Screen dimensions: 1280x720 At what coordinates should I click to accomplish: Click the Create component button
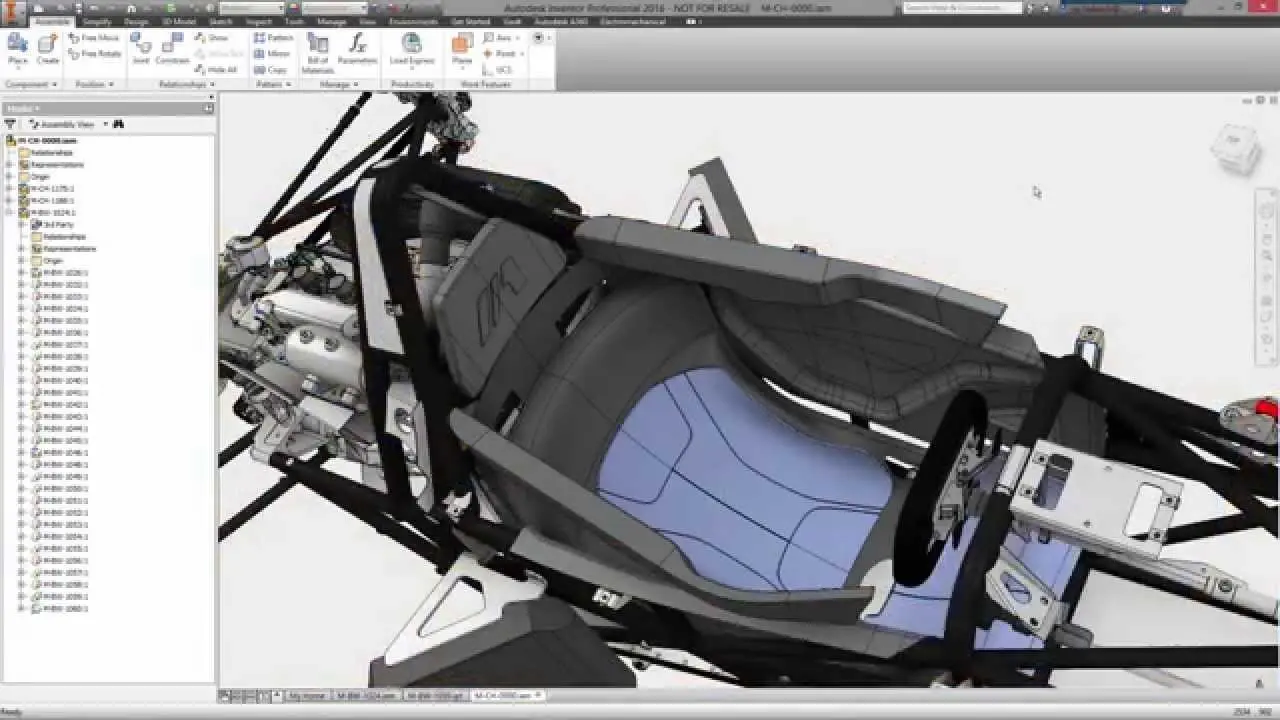(47, 50)
